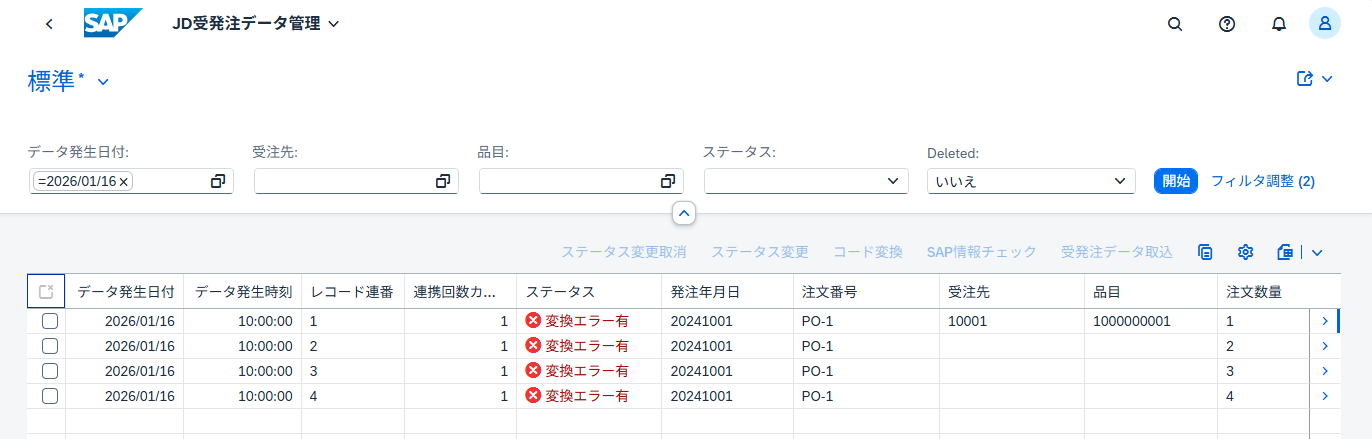Click the SAP logo
This screenshot has height=439, width=1372.
pos(113,23)
